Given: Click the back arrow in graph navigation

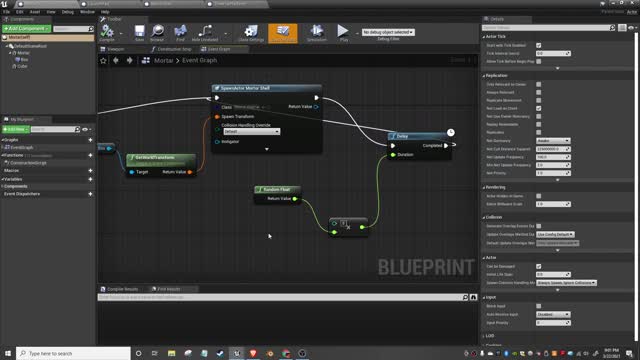Looking at the screenshot, I should point(116,60).
